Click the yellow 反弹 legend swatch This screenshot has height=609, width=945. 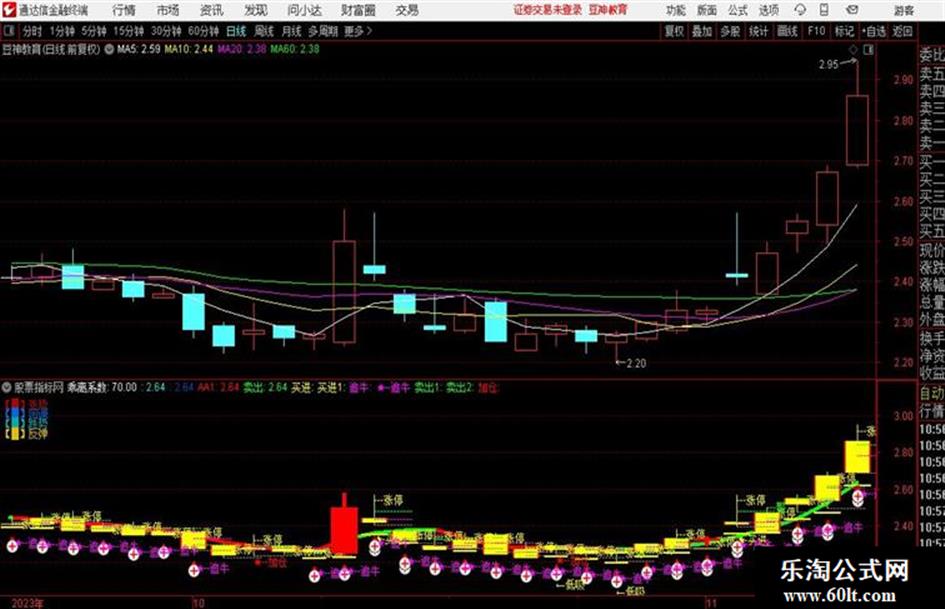[x=15, y=433]
